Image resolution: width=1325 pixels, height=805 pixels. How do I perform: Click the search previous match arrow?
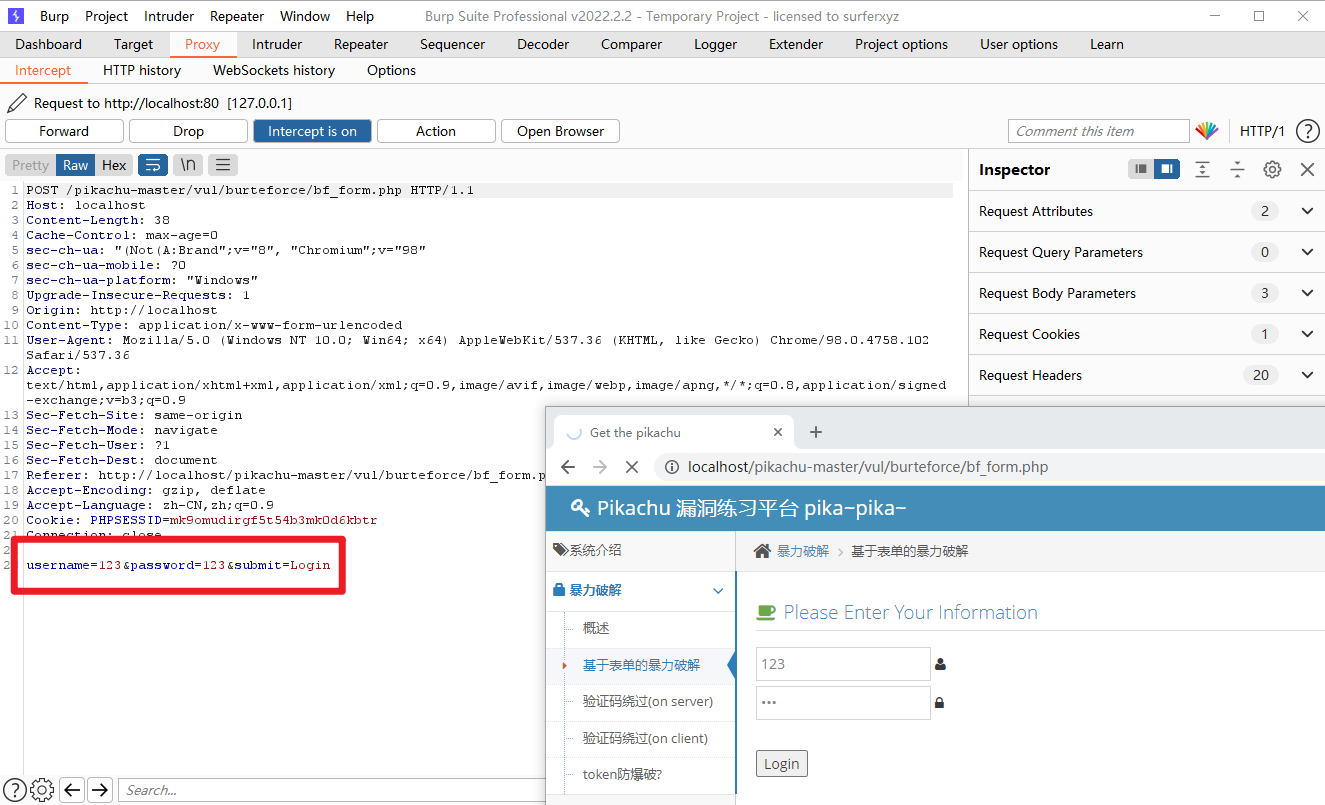[x=72, y=790]
